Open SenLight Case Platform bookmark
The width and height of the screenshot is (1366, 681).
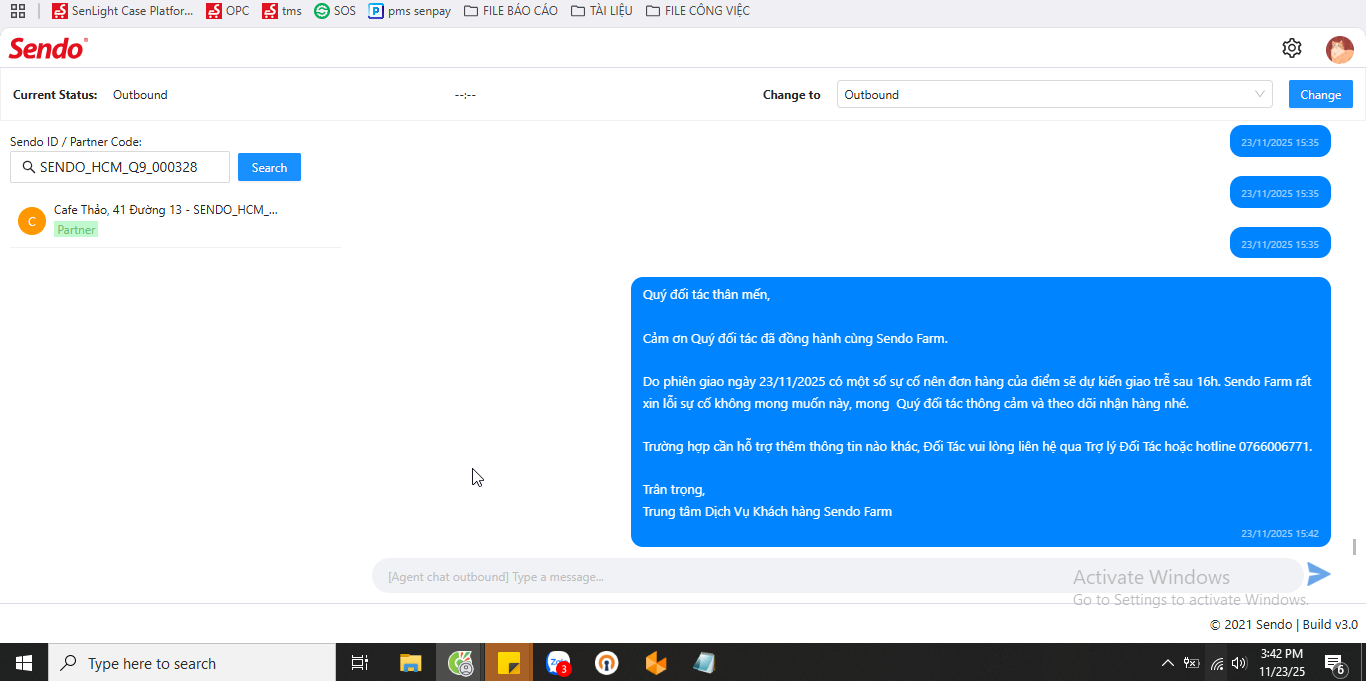tap(123, 11)
